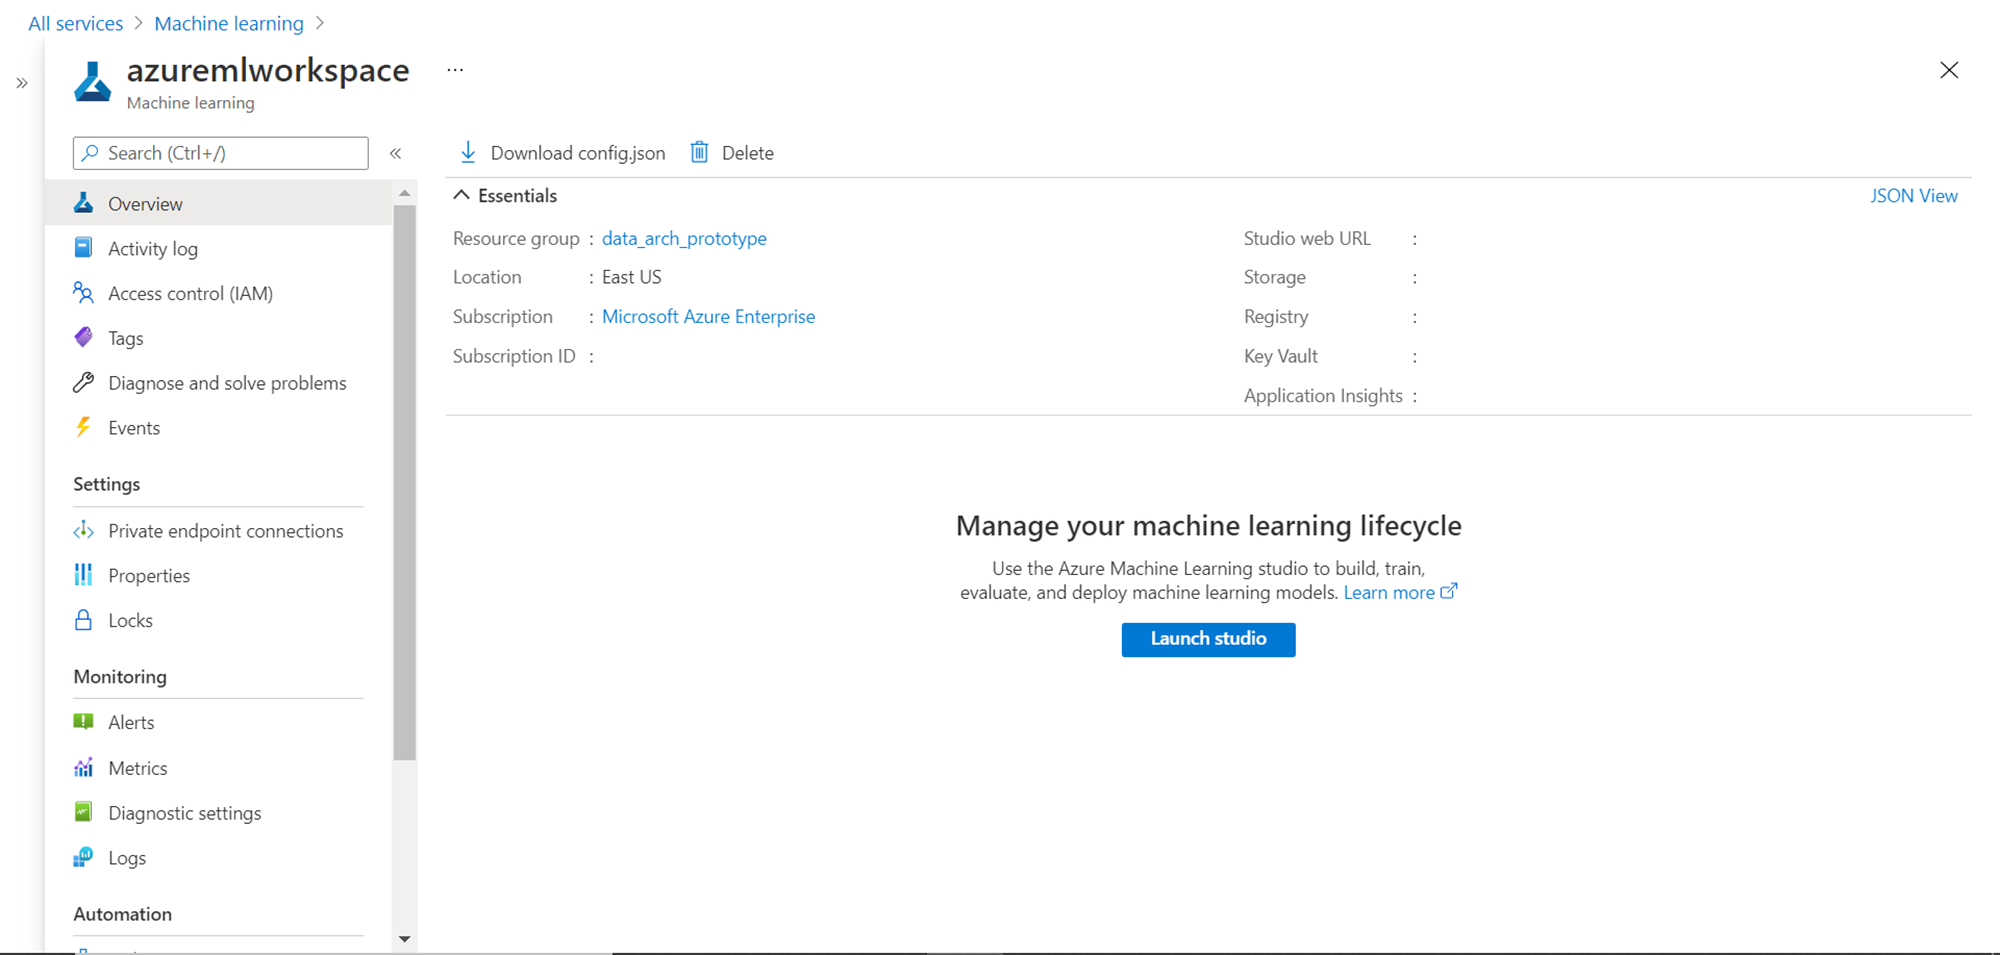Viewport: 2000px width, 955px height.
Task: Click the Automation section heading
Action: coord(123,914)
